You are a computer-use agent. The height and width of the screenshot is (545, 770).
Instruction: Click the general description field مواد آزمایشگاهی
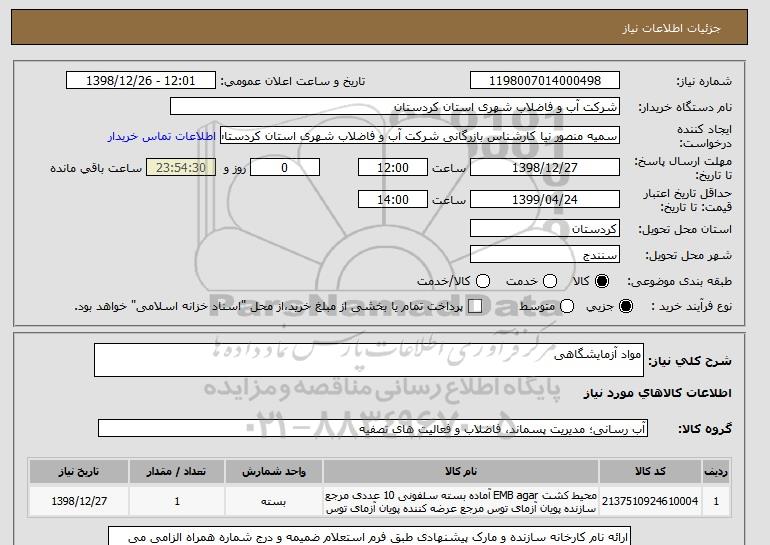click(x=369, y=360)
